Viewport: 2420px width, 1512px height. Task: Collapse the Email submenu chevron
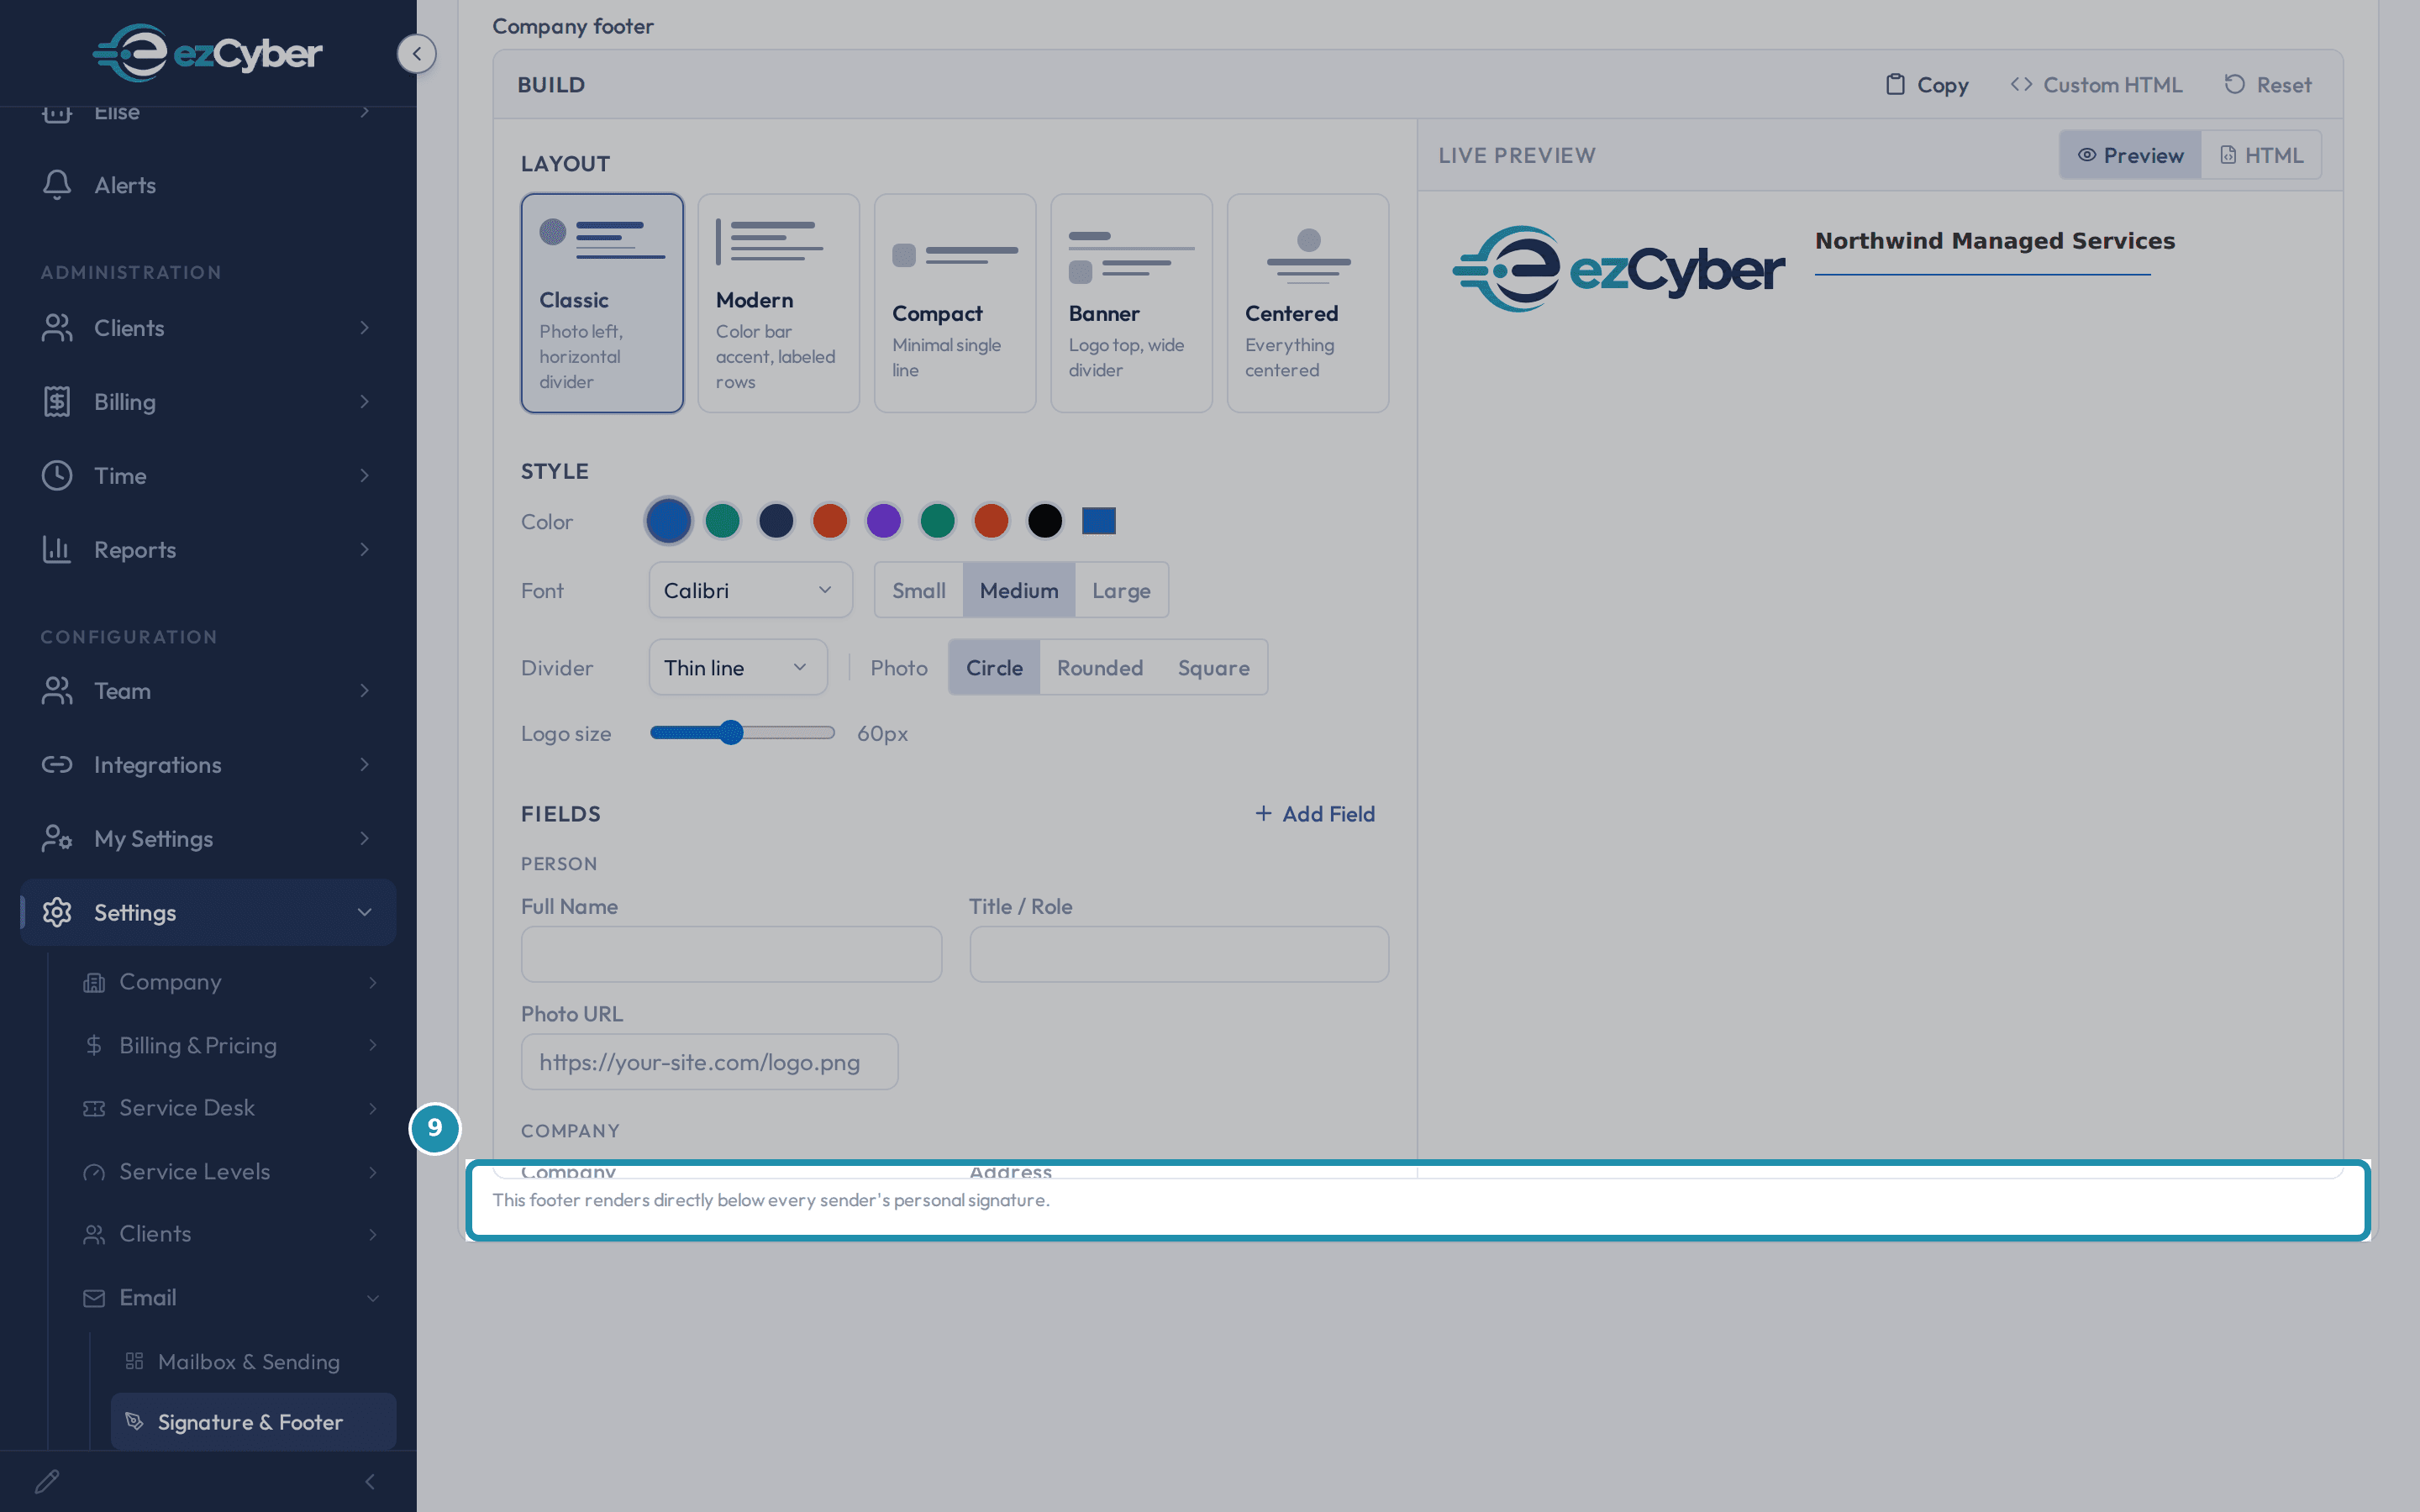click(373, 1298)
